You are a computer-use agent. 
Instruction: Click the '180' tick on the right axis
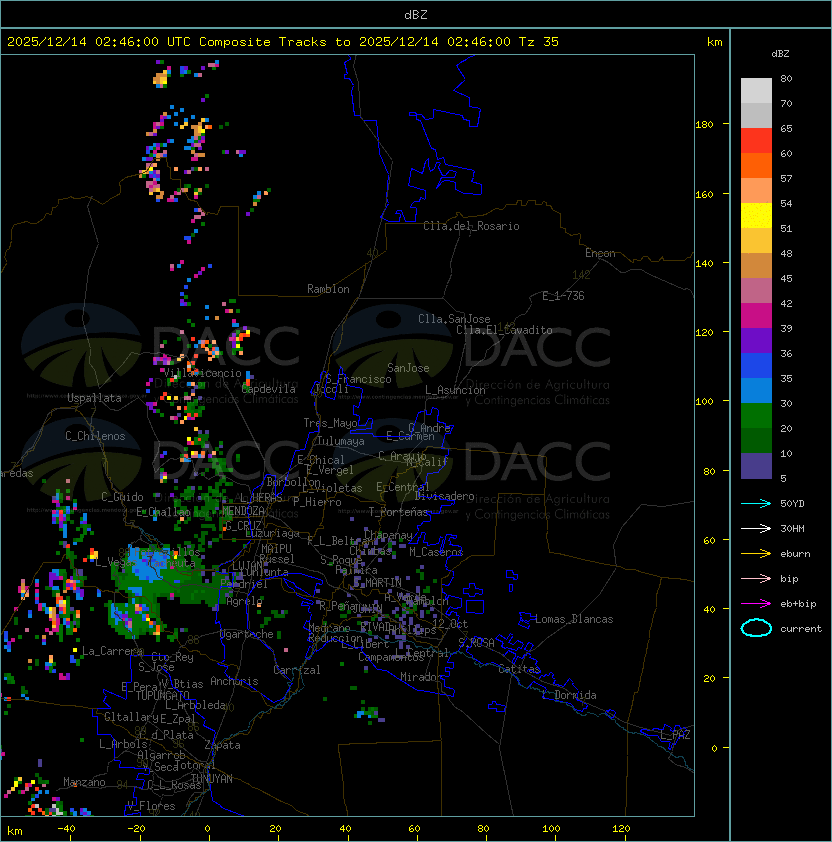click(704, 125)
